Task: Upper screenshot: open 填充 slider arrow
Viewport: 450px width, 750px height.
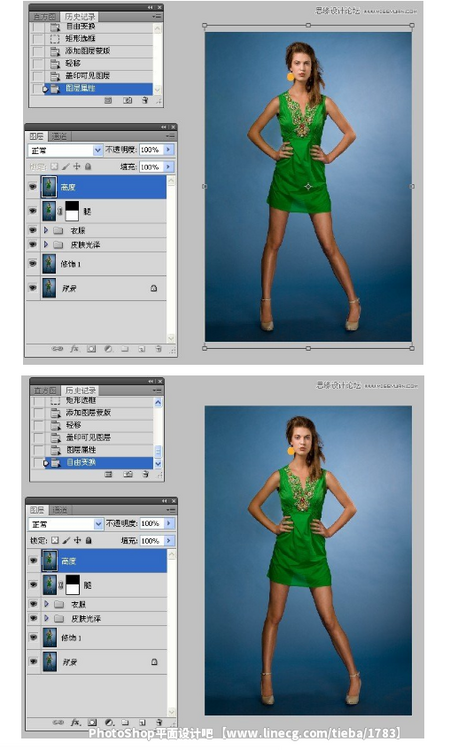Action: [169, 167]
